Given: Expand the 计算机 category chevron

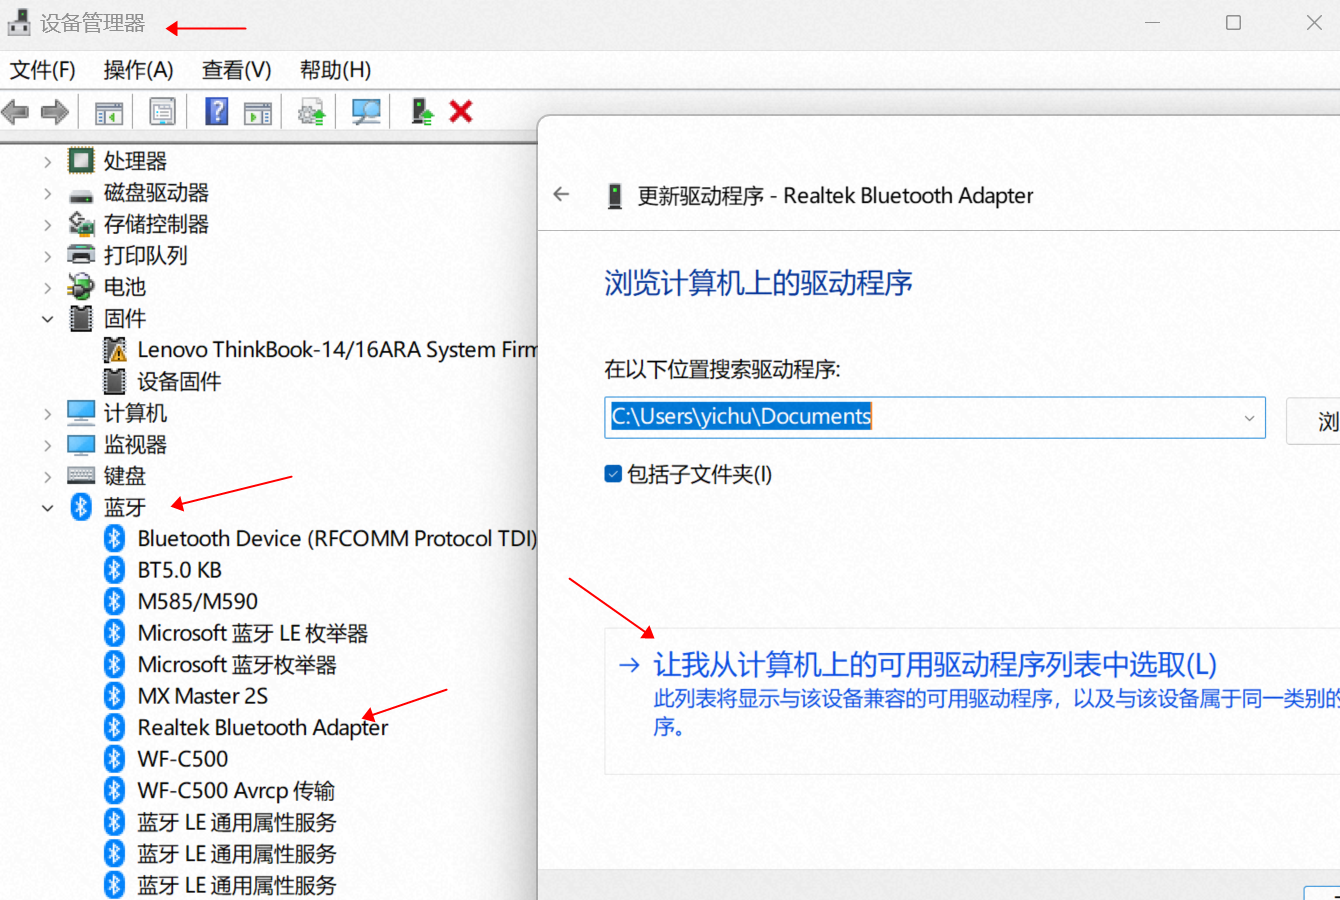Looking at the screenshot, I should pos(47,413).
